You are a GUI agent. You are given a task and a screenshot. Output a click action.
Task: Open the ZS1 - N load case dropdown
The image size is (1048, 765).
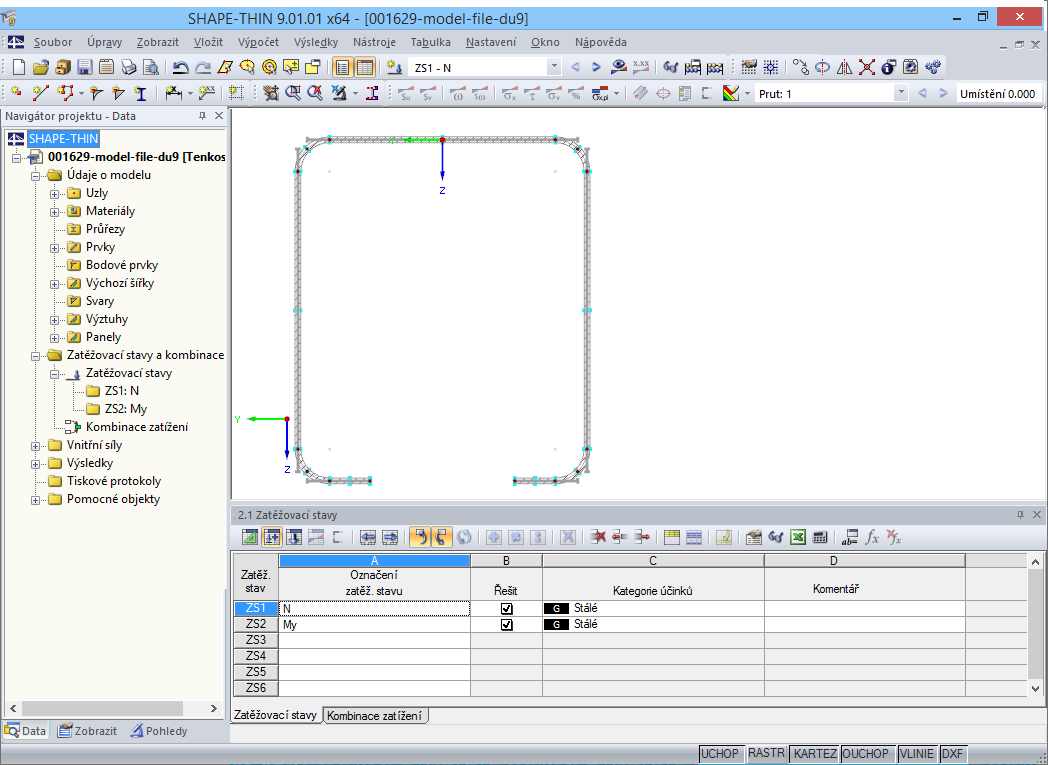point(553,67)
